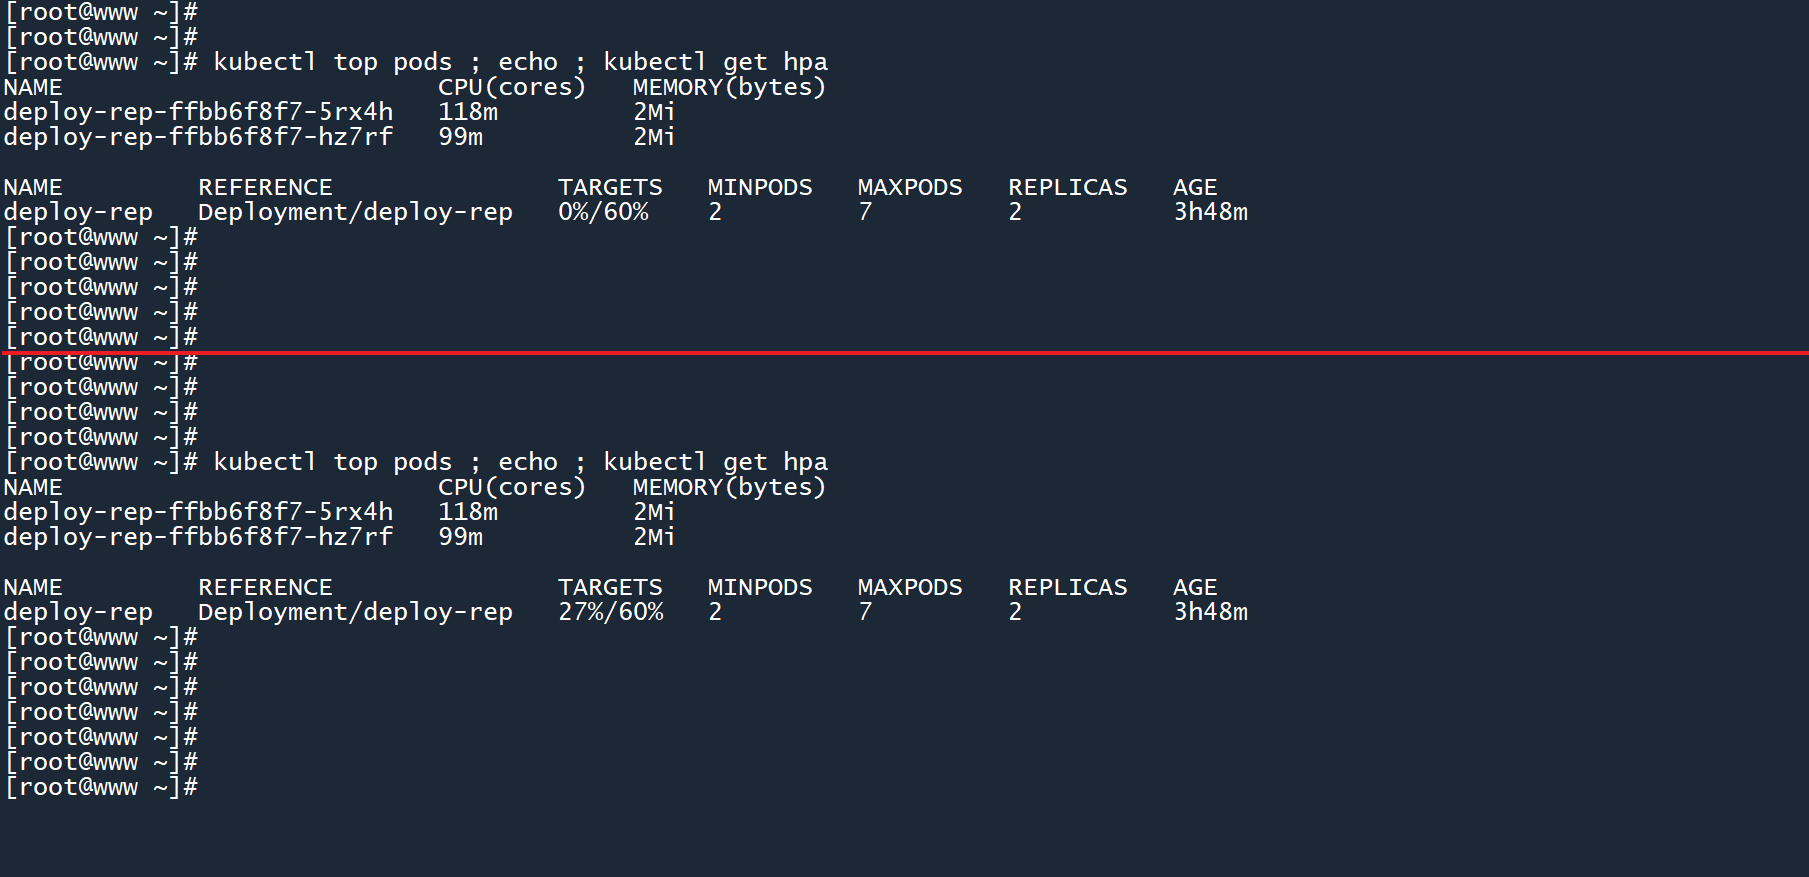Select pod name ending hz7rf in lower output
The image size is (1809, 877).
point(198,537)
